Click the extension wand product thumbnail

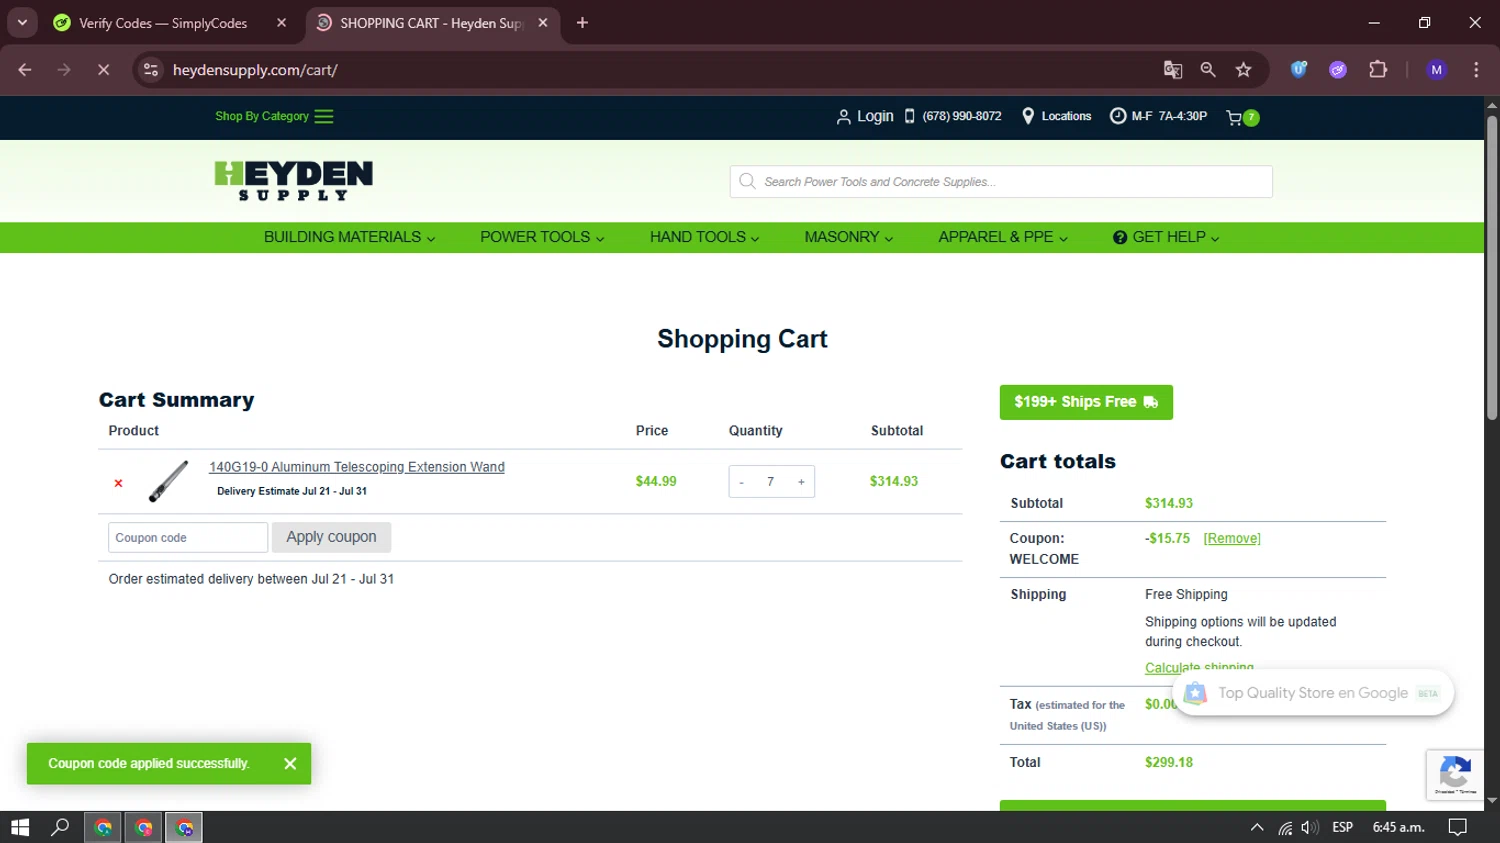(168, 481)
